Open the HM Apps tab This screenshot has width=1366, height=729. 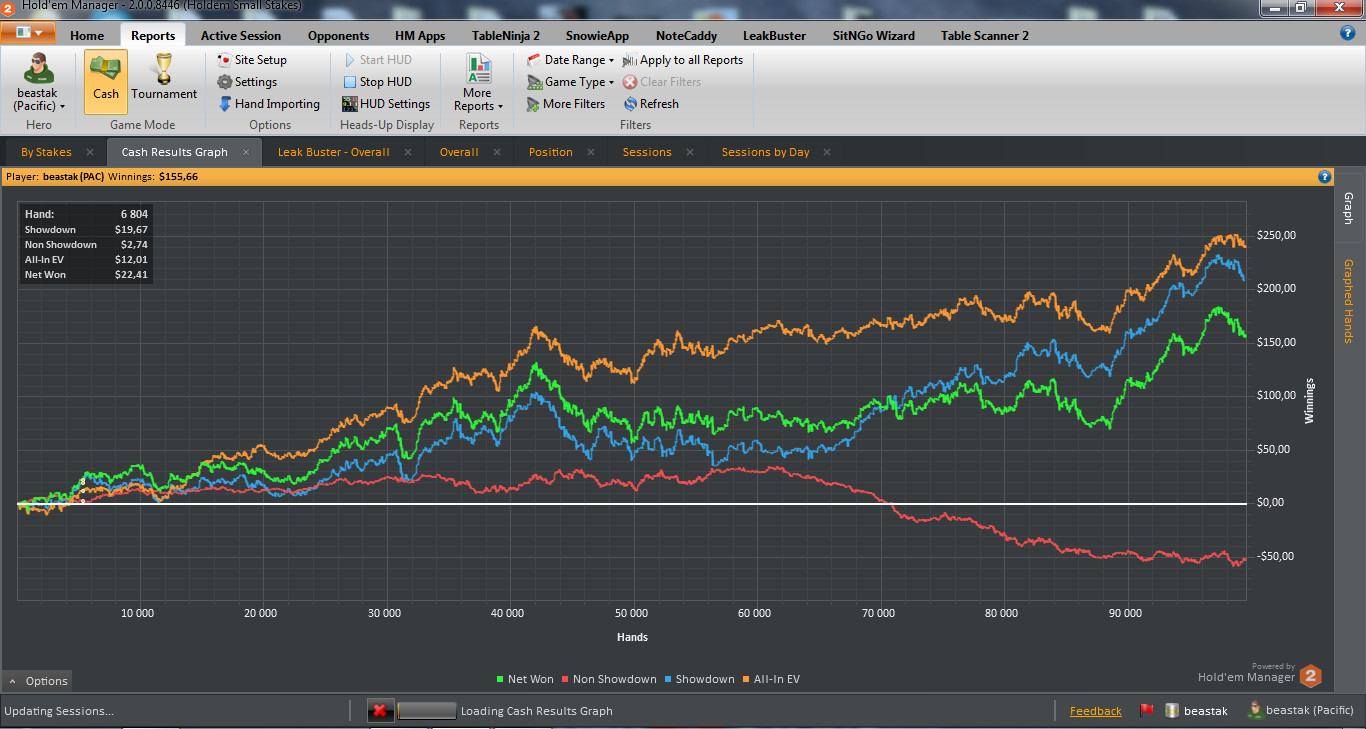click(x=420, y=35)
